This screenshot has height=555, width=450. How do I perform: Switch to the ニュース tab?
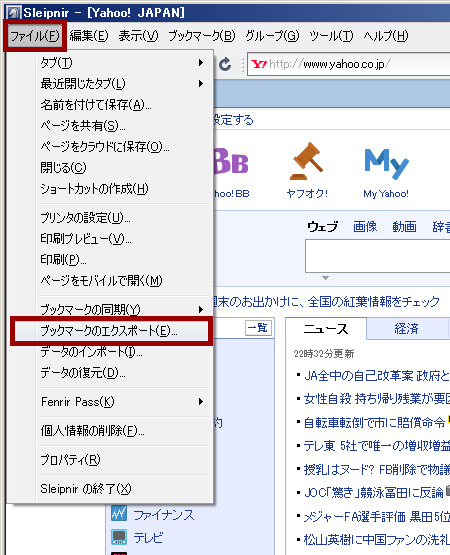click(x=326, y=329)
